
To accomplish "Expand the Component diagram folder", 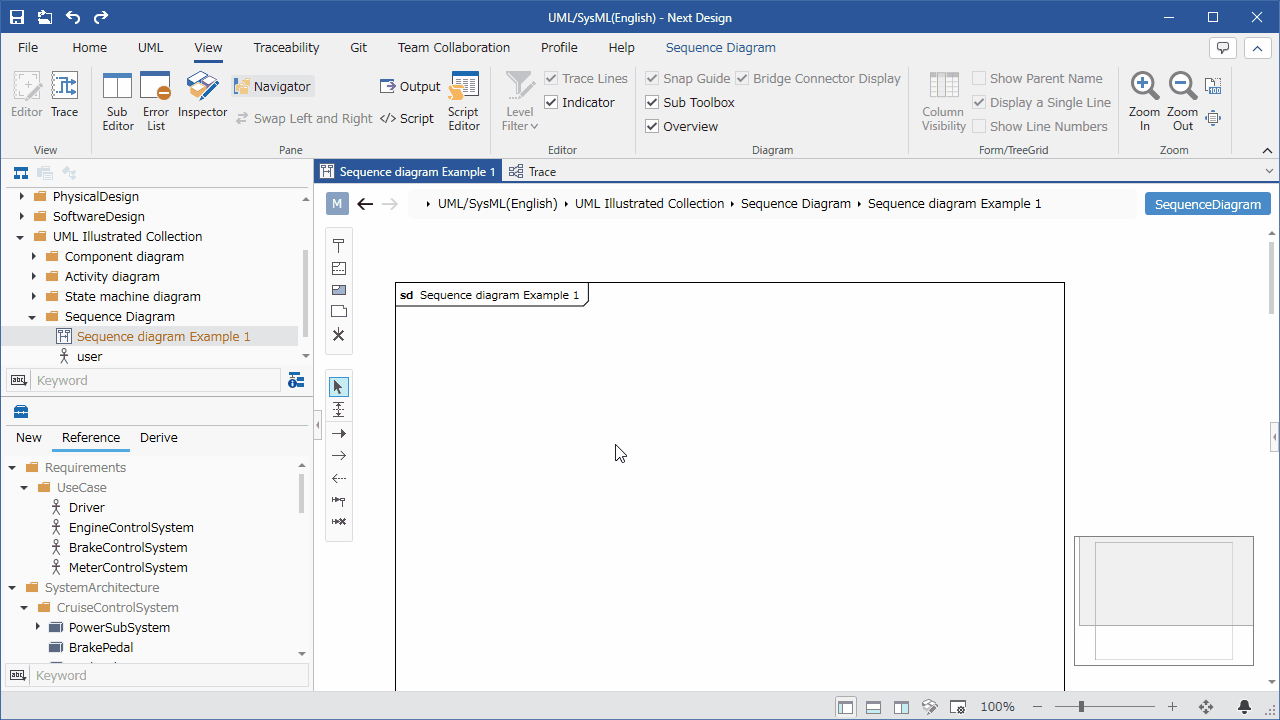I will (33, 257).
